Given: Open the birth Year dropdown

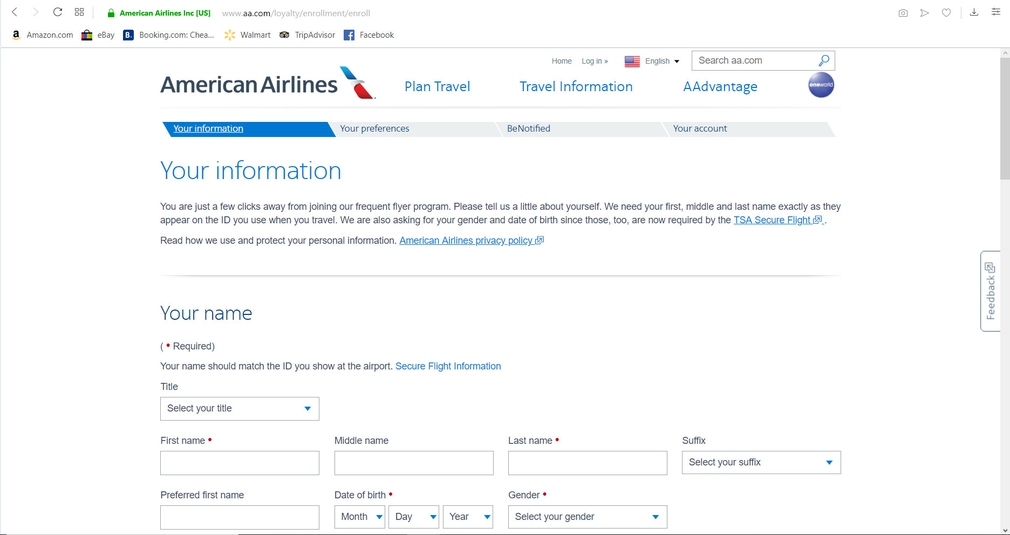Looking at the screenshot, I should [468, 517].
